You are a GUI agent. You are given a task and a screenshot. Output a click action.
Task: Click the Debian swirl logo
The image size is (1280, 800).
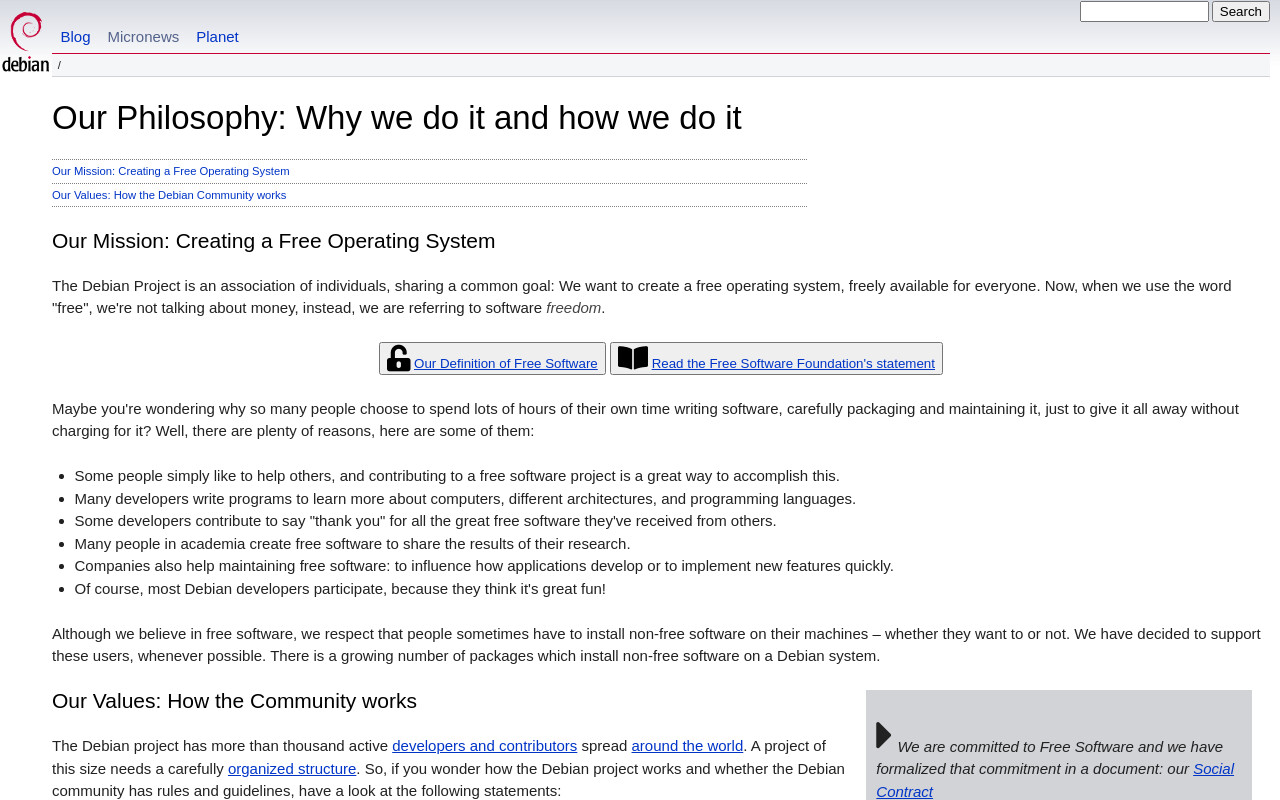click(x=25, y=42)
